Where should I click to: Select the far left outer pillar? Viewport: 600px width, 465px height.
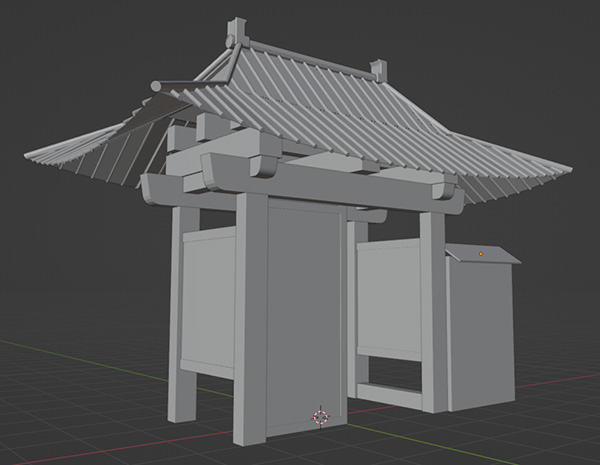pos(182,310)
